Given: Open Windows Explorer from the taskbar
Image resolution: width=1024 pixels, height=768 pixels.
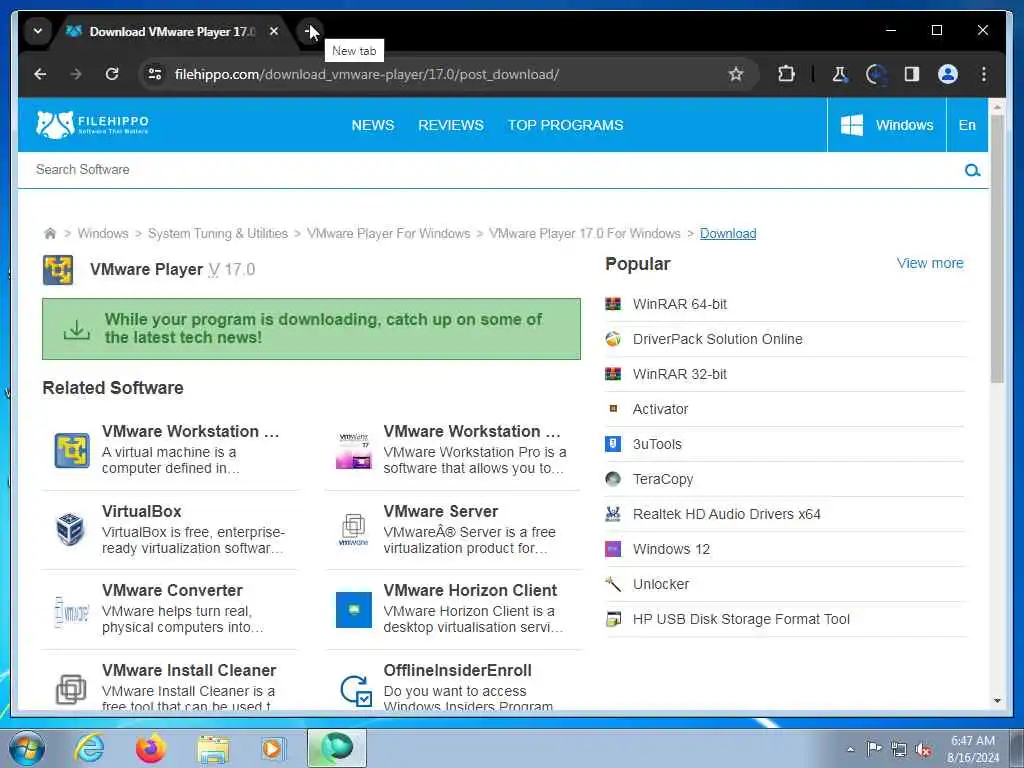Looking at the screenshot, I should (213, 750).
